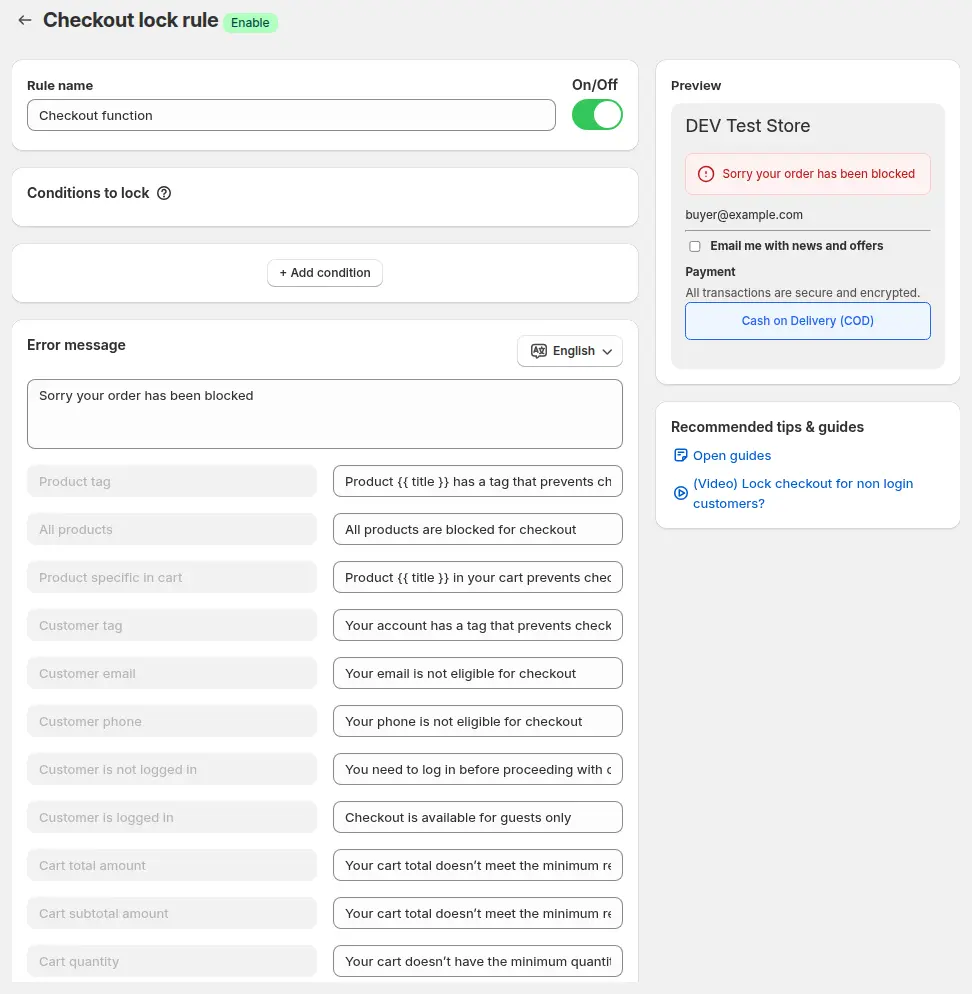Click the warning icon in preview error
The image size is (972, 994).
click(x=706, y=174)
